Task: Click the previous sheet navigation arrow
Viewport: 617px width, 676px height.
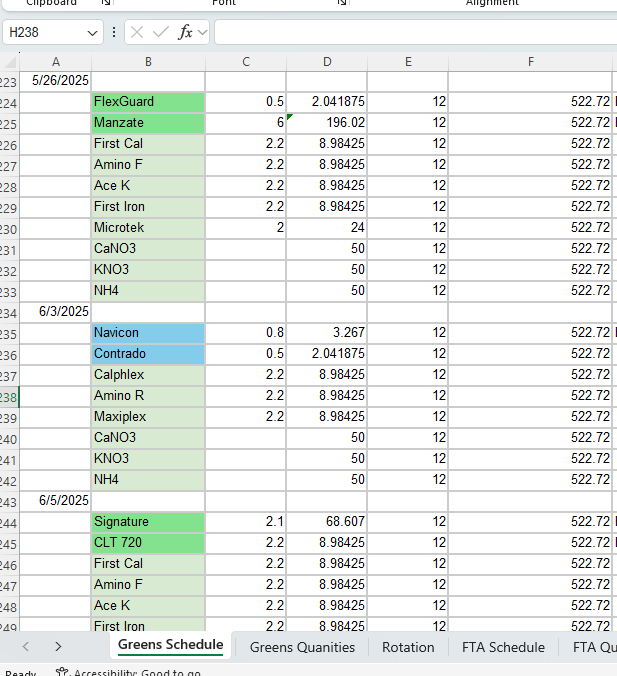Action: [x=26, y=647]
